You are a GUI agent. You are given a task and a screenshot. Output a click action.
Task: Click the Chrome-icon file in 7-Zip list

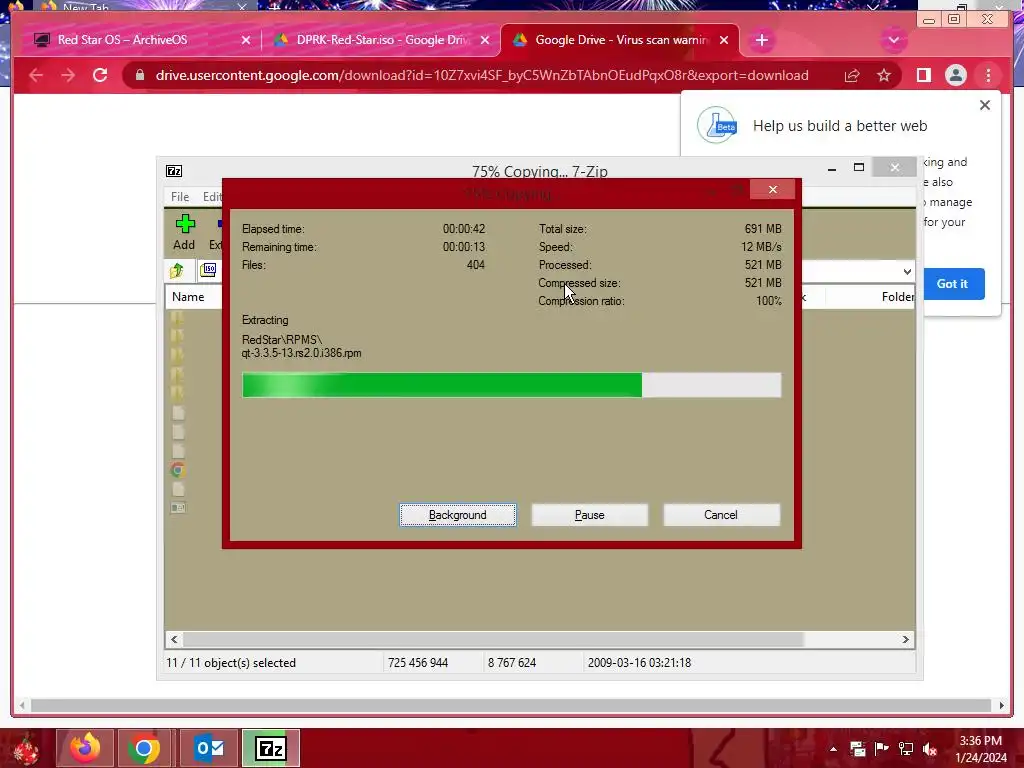(178, 470)
